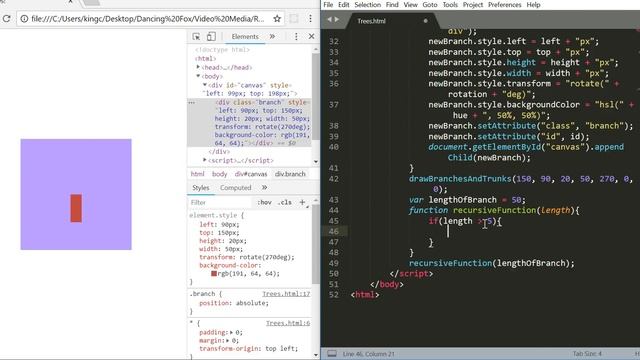
Task: Select the div class branch node
Action: tap(249, 122)
